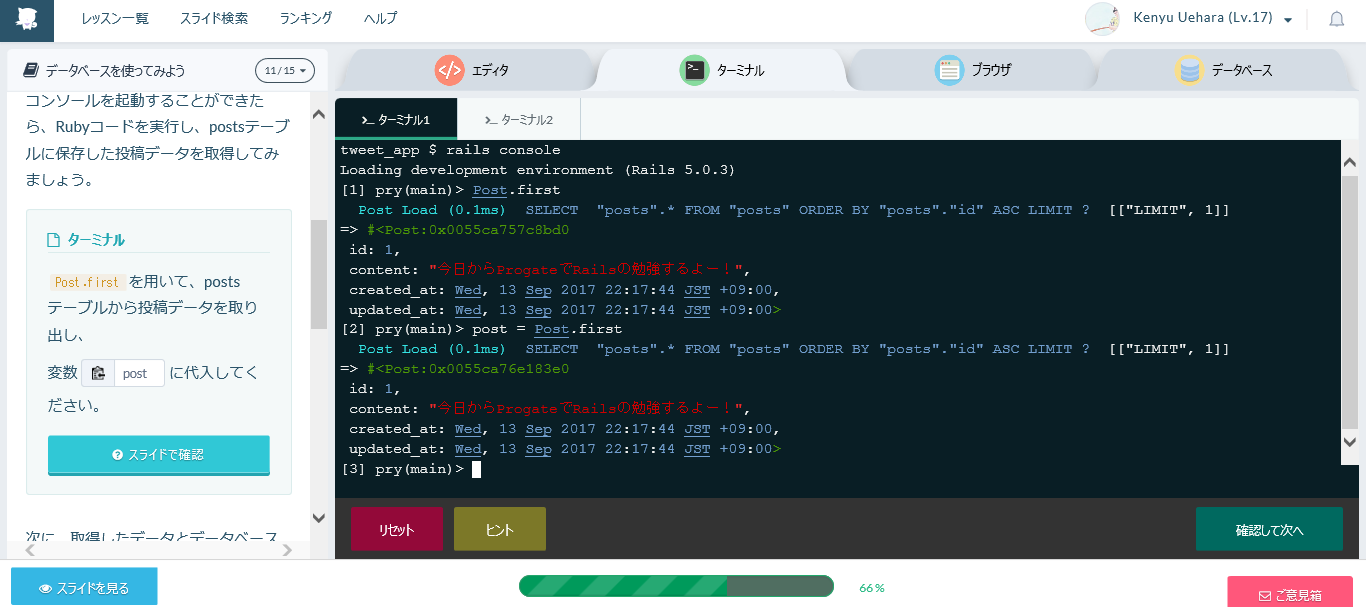The width and height of the screenshot is (1366, 607).
Task: Switch to the ターミナル2 tab
Action: click(518, 120)
